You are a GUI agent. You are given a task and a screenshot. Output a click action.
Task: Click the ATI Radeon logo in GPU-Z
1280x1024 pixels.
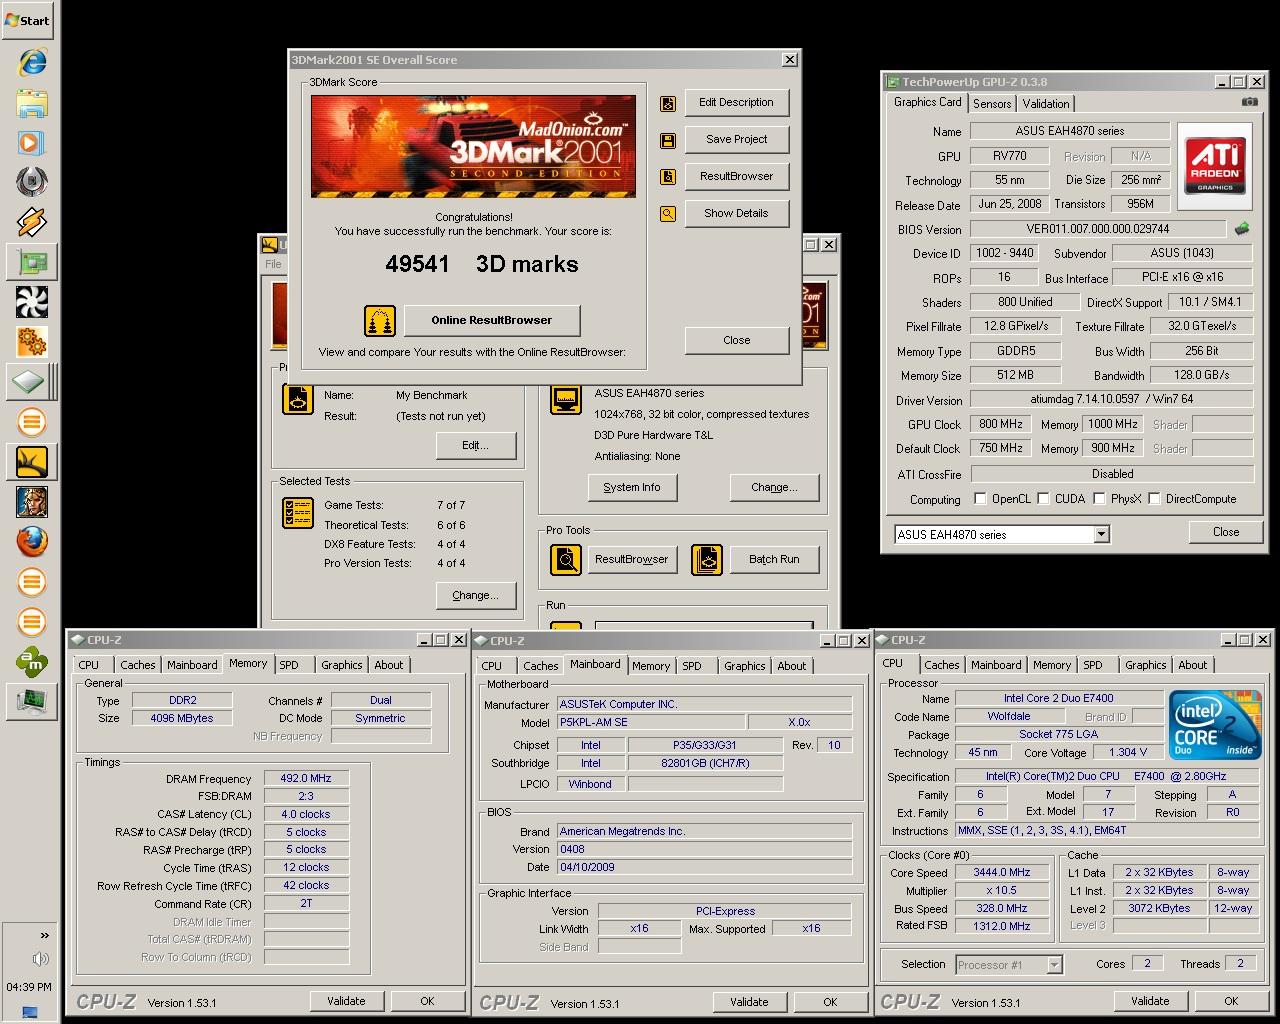pyautogui.click(x=1215, y=166)
